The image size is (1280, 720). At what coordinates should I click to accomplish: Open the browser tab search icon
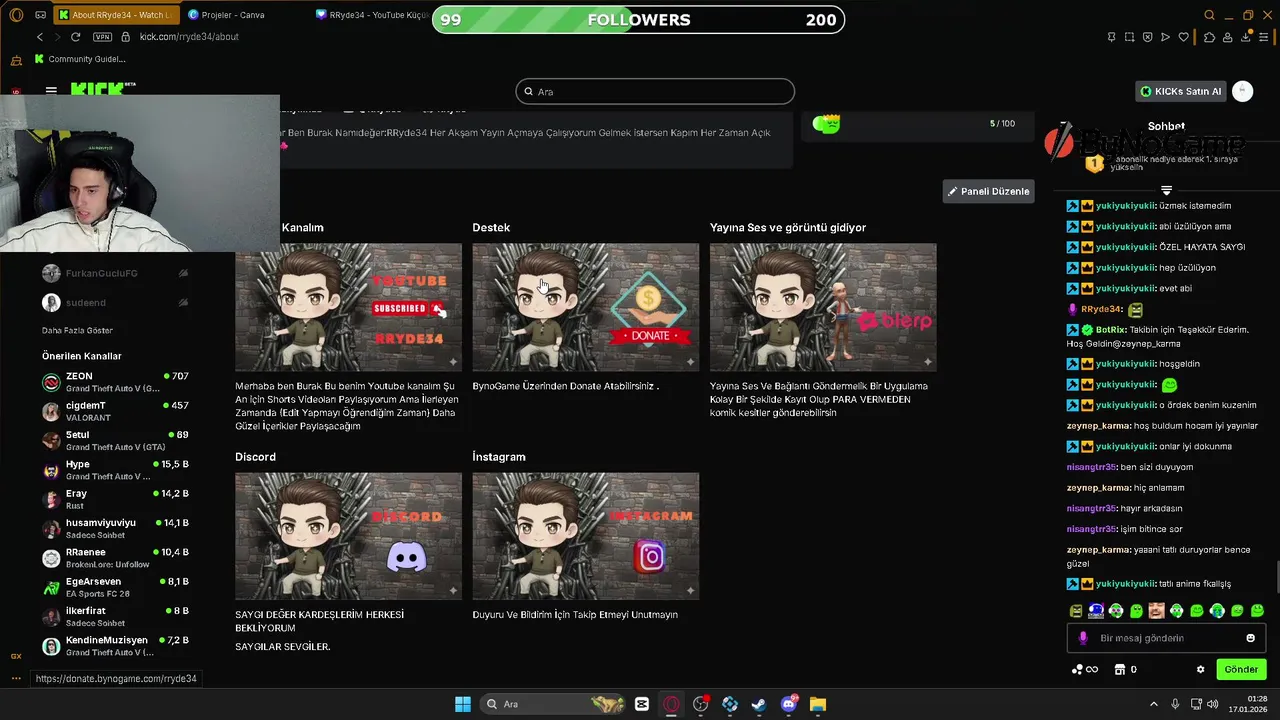(x=1209, y=15)
